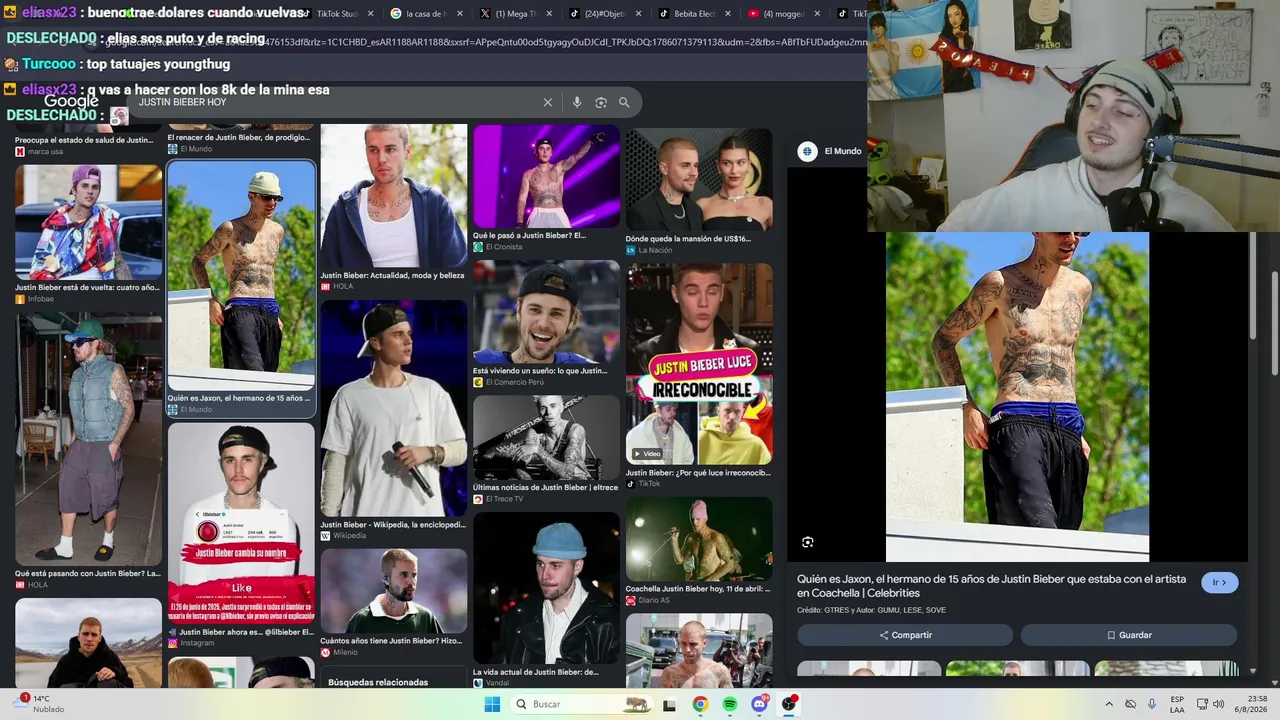Click the Ir button in the preview panel
This screenshot has height=720, width=1280.
tap(1219, 582)
